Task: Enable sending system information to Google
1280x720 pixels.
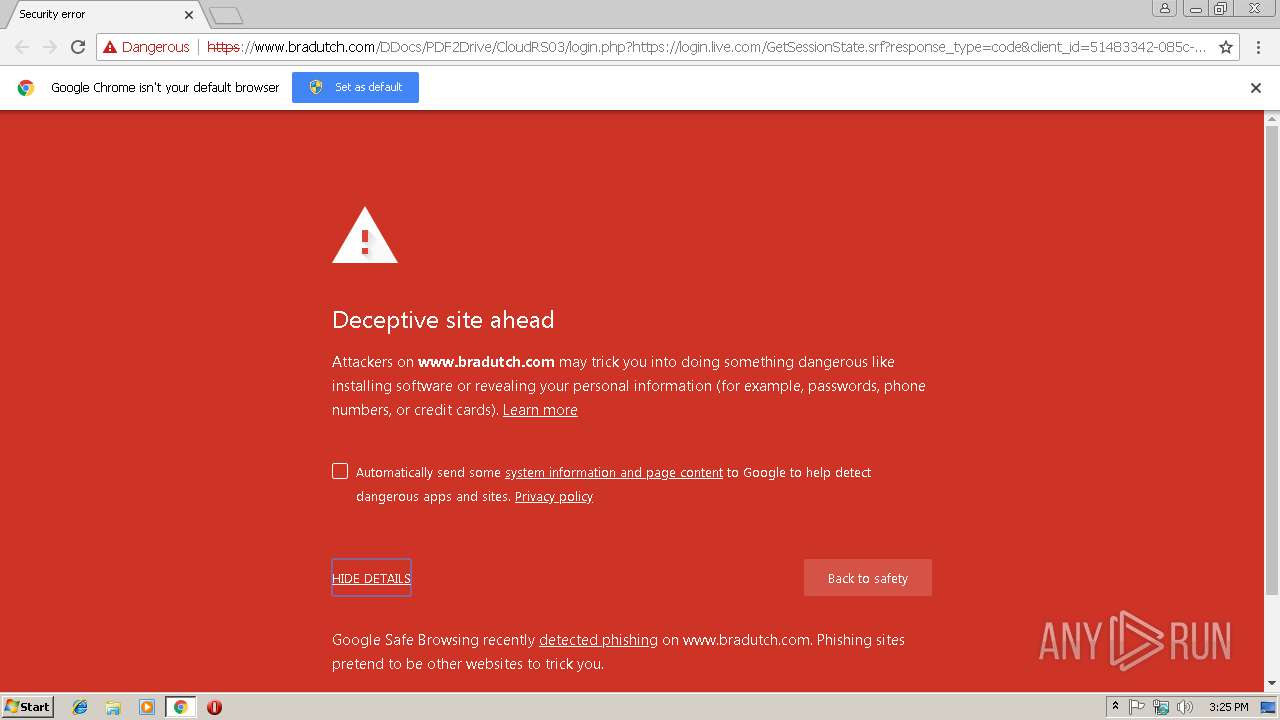Action: pos(340,471)
